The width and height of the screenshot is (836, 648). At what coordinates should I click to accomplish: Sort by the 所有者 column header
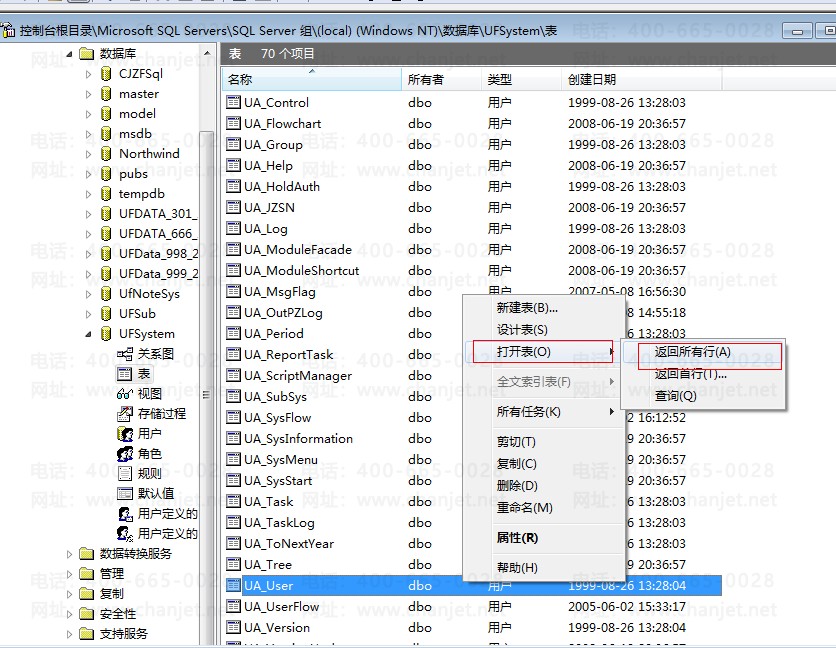point(441,79)
